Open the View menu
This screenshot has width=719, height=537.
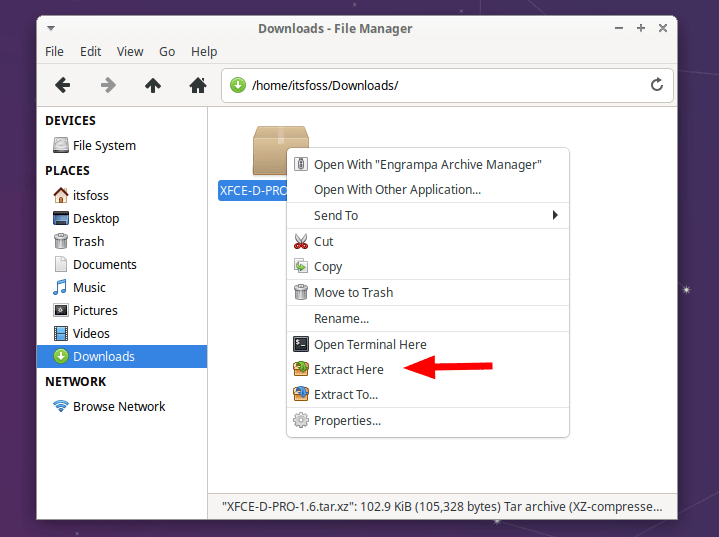[x=130, y=51]
